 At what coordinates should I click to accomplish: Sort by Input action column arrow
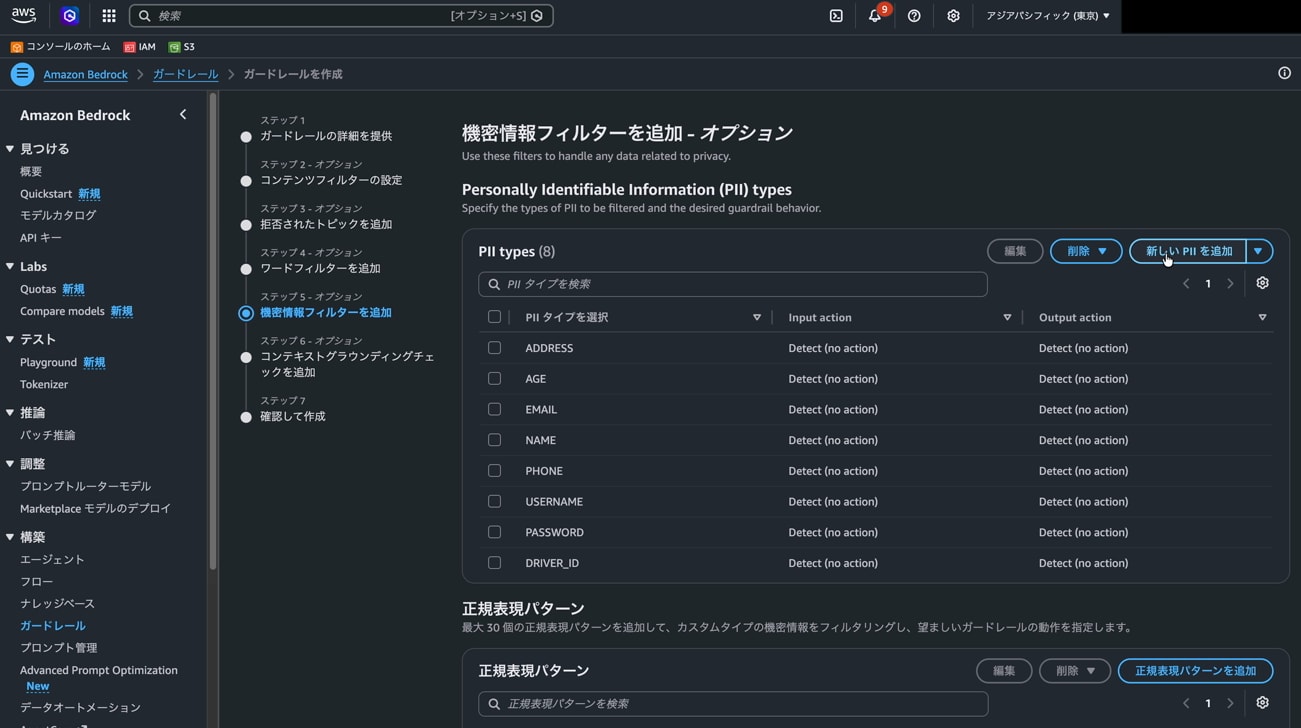point(1007,318)
